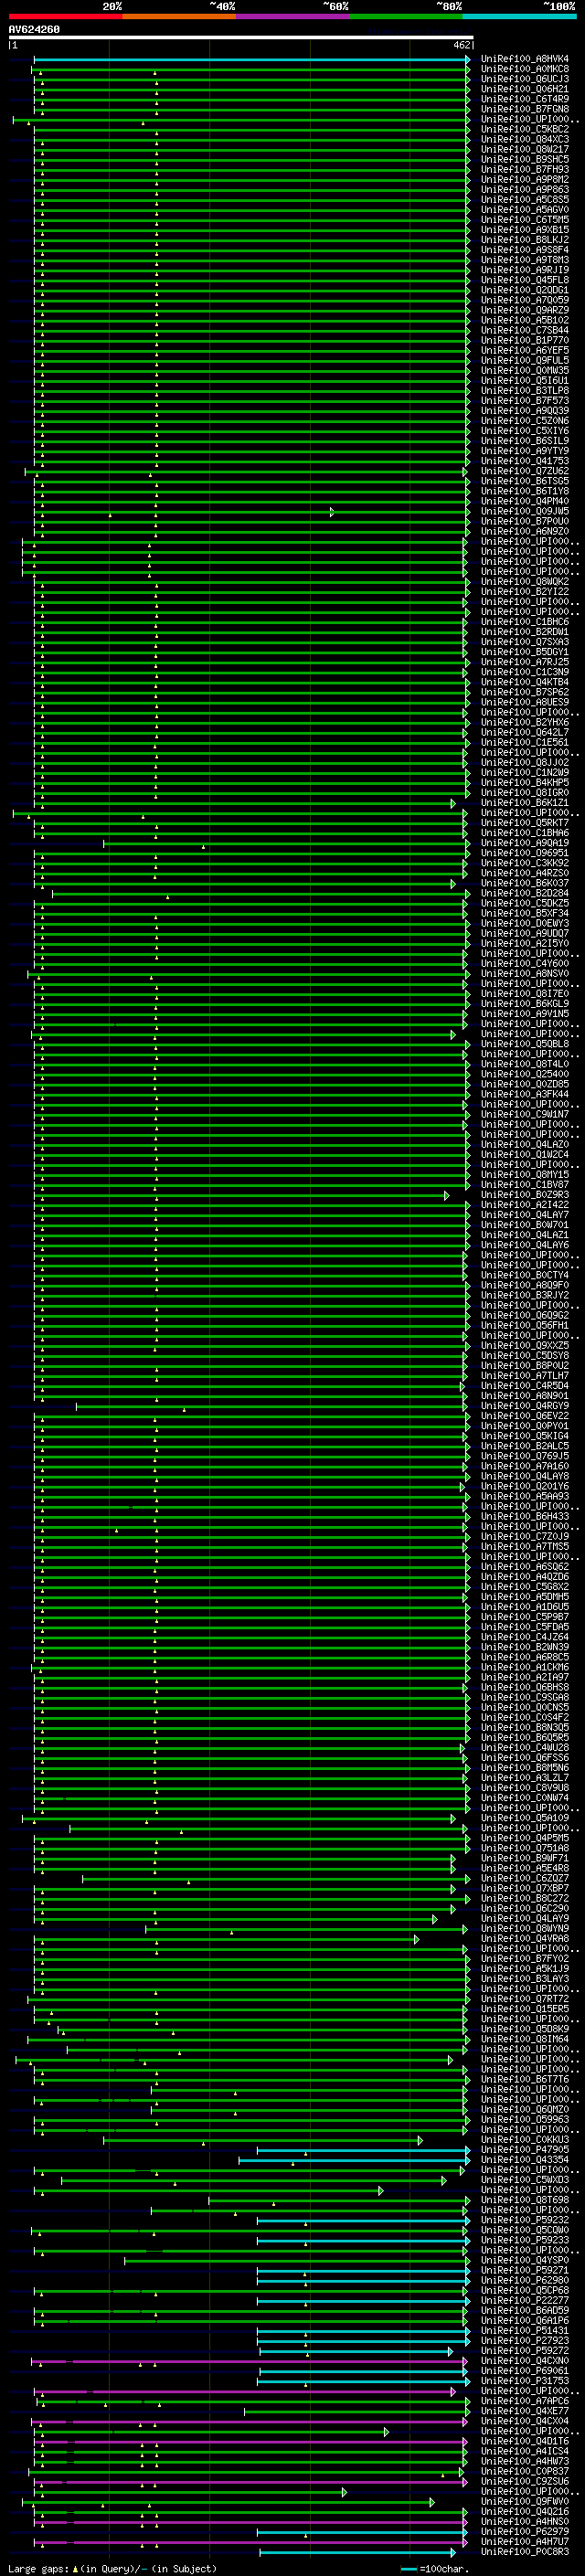Screen dimensions: 585x2576
Task: Choose hit UniRef100_B7FGN8
Action: click(525, 109)
